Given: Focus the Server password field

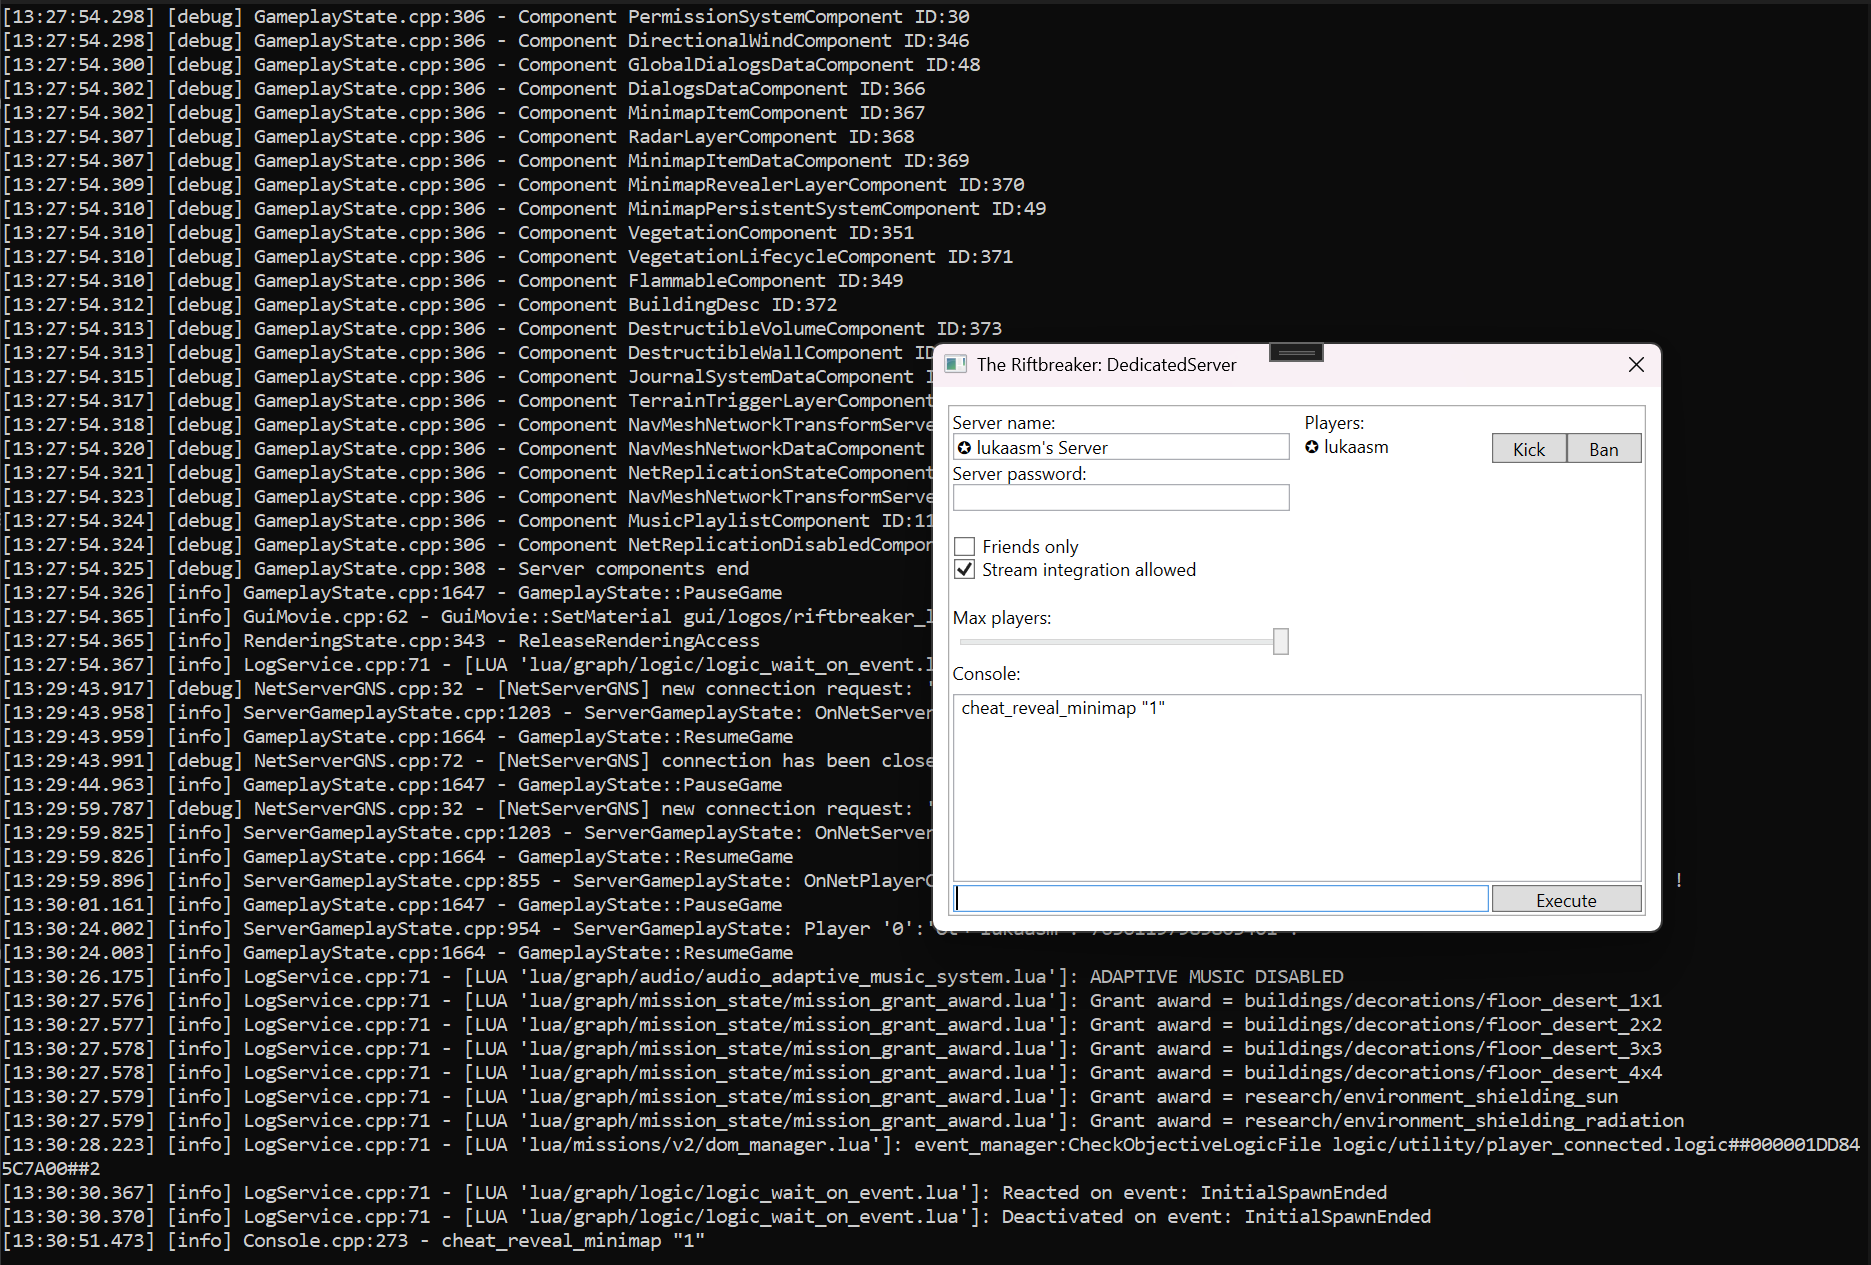Looking at the screenshot, I should (1120, 498).
